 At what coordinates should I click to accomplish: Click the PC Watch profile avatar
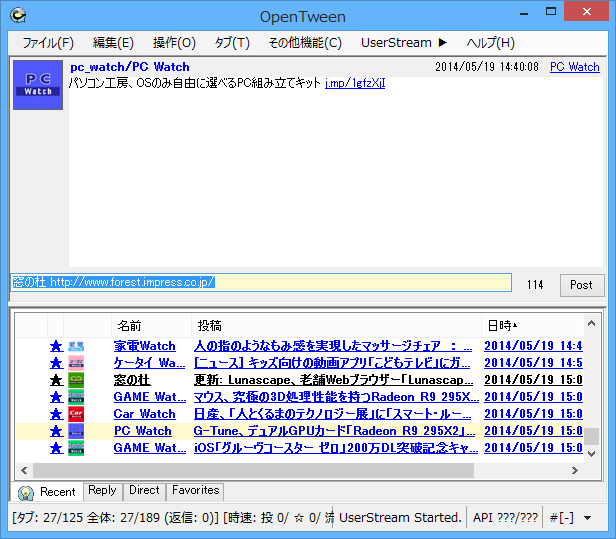[38, 85]
